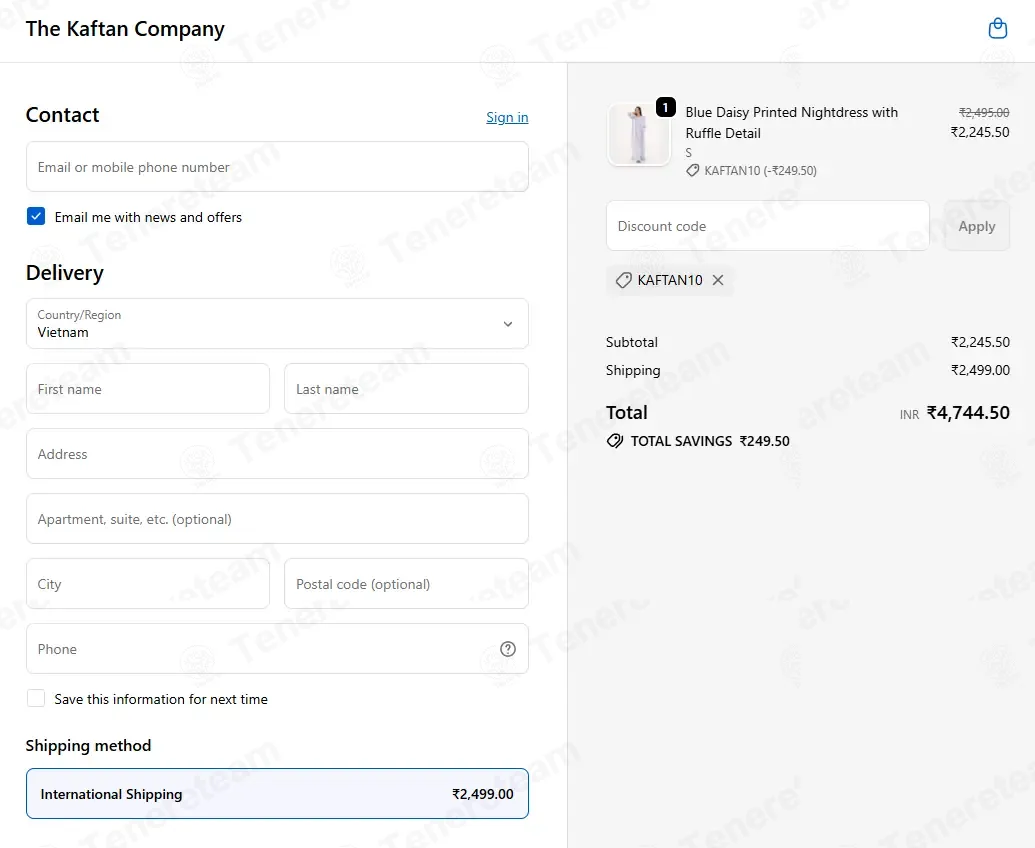Click the Discount code input field
Viewport: 1035px width, 848px height.
coord(768,226)
